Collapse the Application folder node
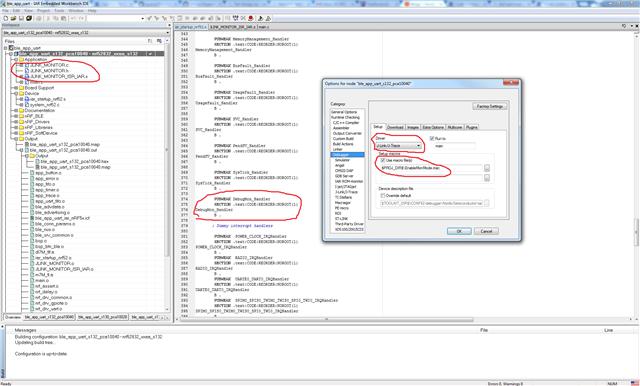The height and width of the screenshot is (386, 640). tap(16, 60)
